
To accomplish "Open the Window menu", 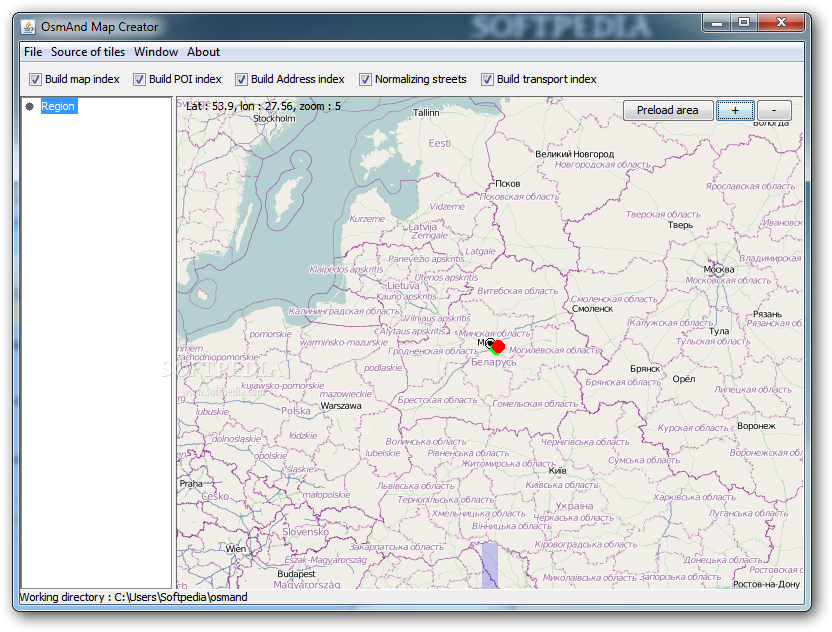I will (156, 52).
